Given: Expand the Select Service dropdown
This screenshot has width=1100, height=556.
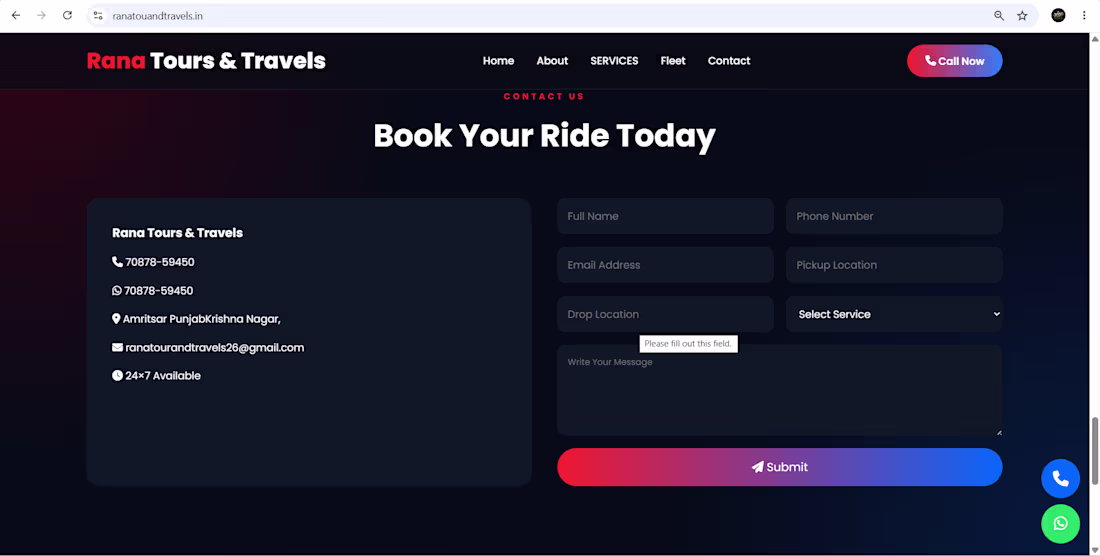Looking at the screenshot, I should tap(894, 314).
